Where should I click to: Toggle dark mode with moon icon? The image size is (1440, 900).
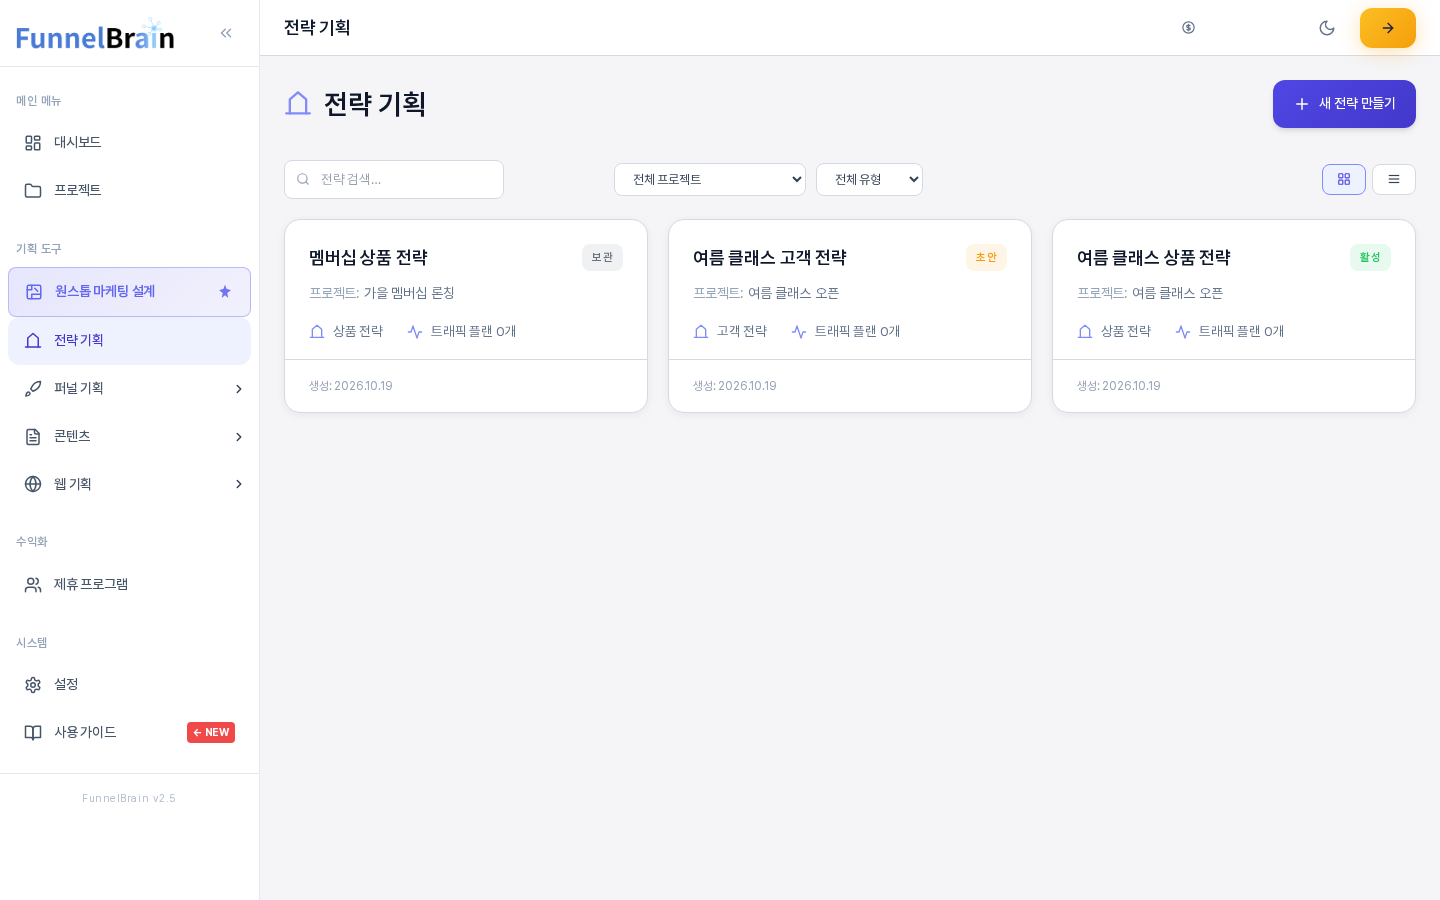click(x=1327, y=28)
